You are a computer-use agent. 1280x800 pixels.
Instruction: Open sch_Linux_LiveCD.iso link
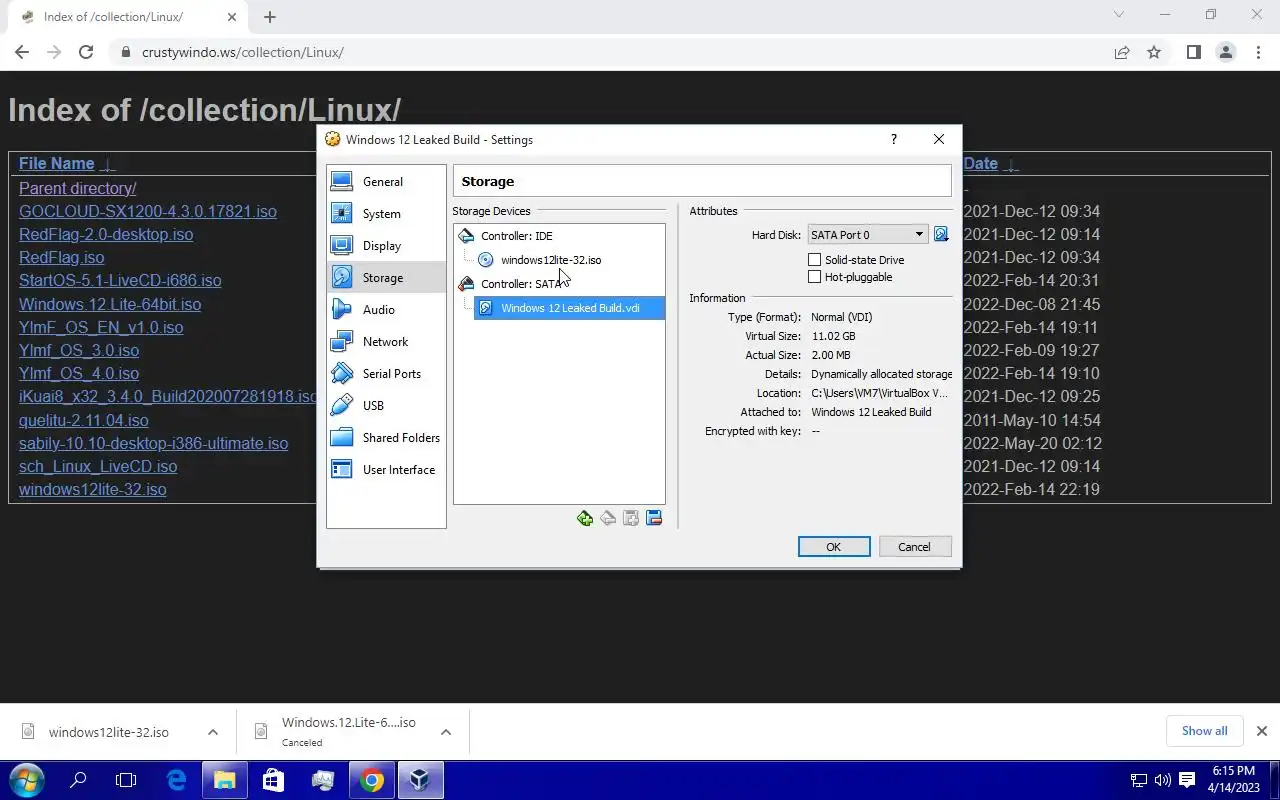click(x=98, y=466)
